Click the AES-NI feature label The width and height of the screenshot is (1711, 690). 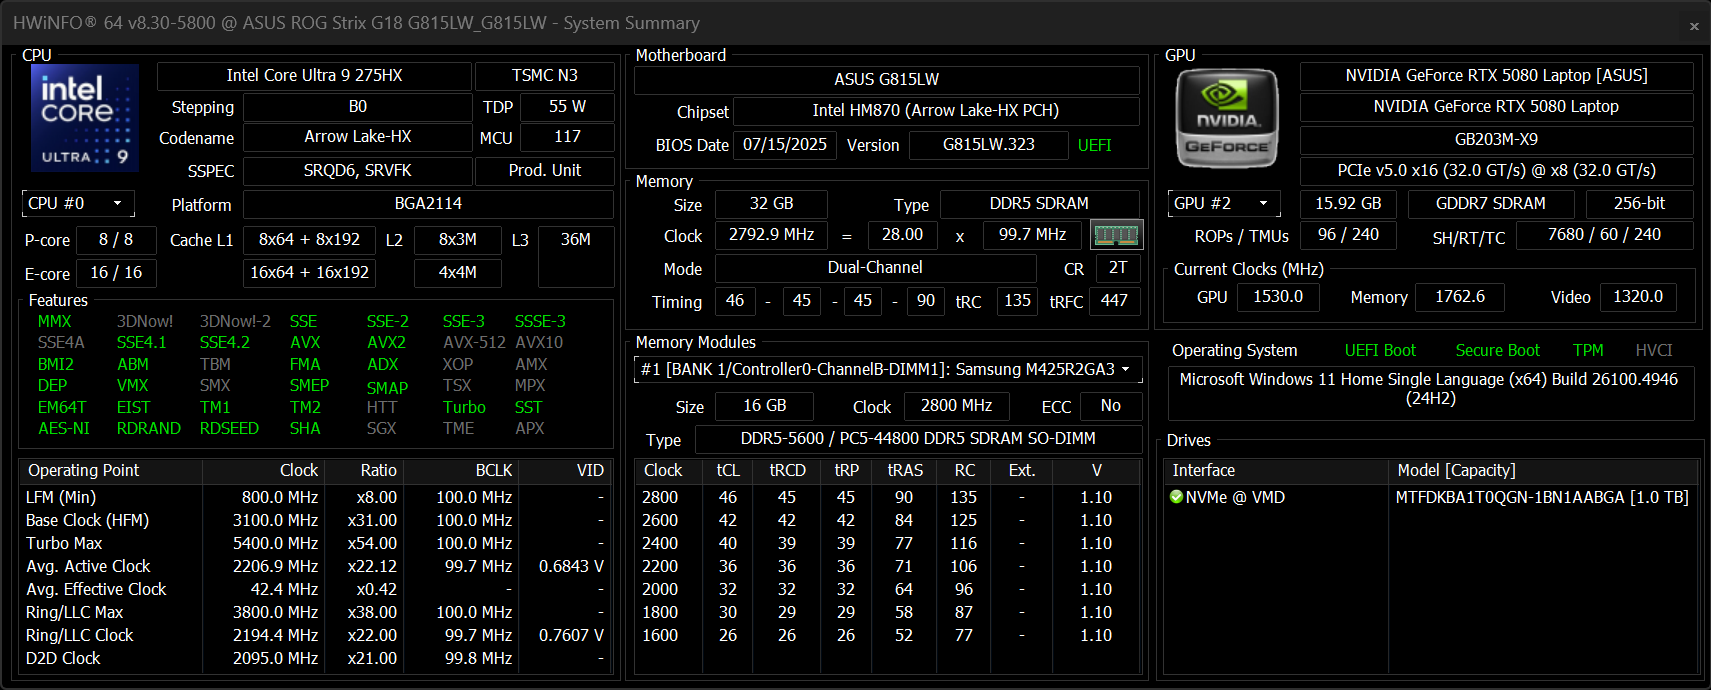pos(64,429)
